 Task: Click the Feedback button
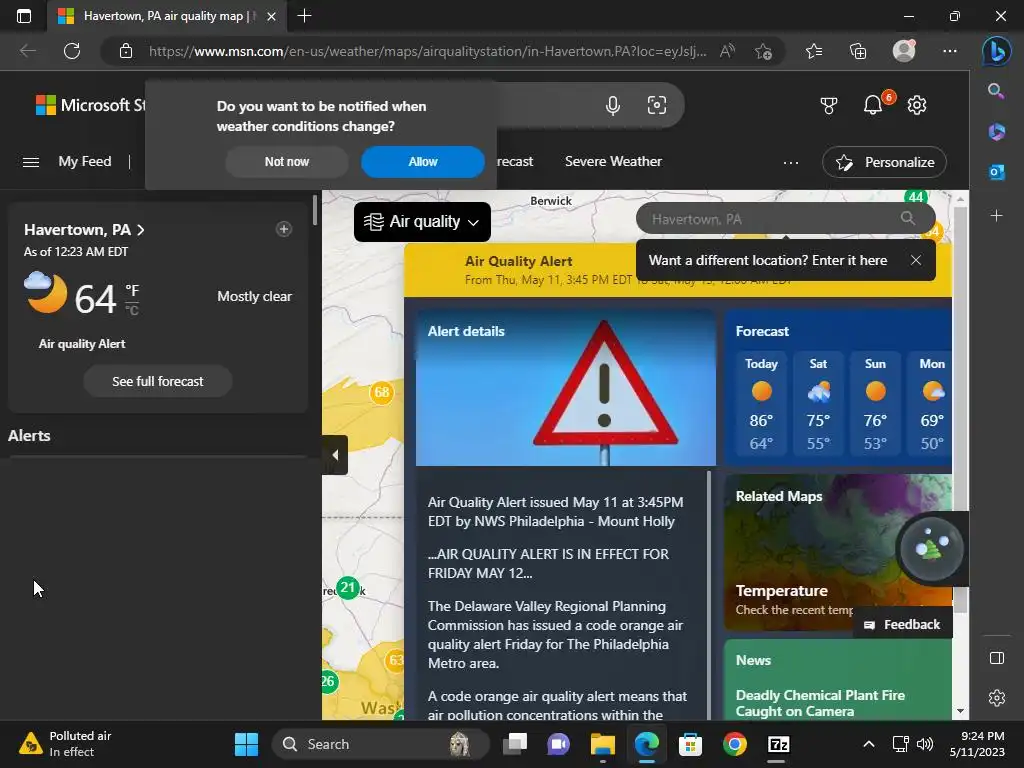coord(903,624)
